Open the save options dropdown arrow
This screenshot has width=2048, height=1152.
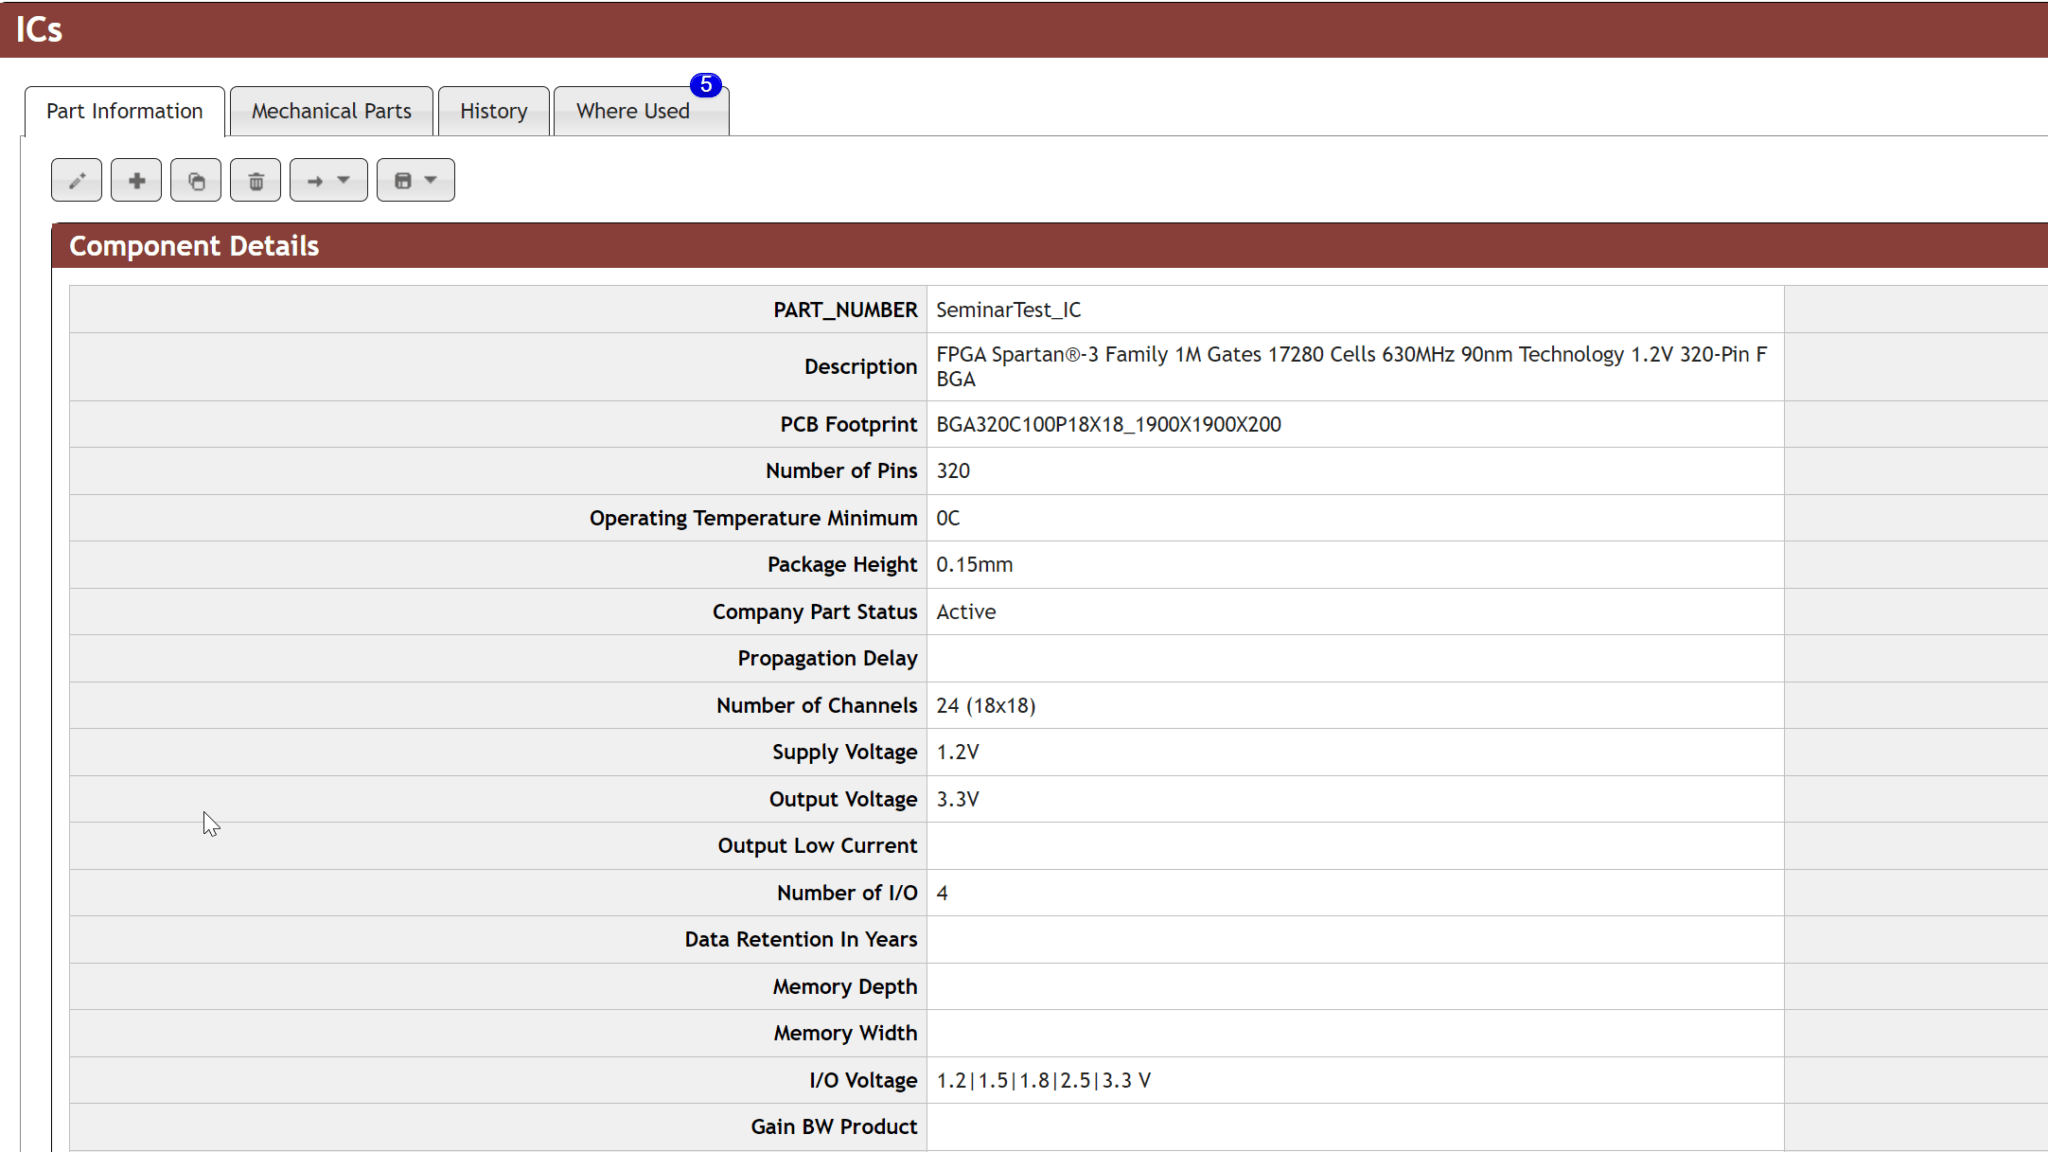point(430,180)
